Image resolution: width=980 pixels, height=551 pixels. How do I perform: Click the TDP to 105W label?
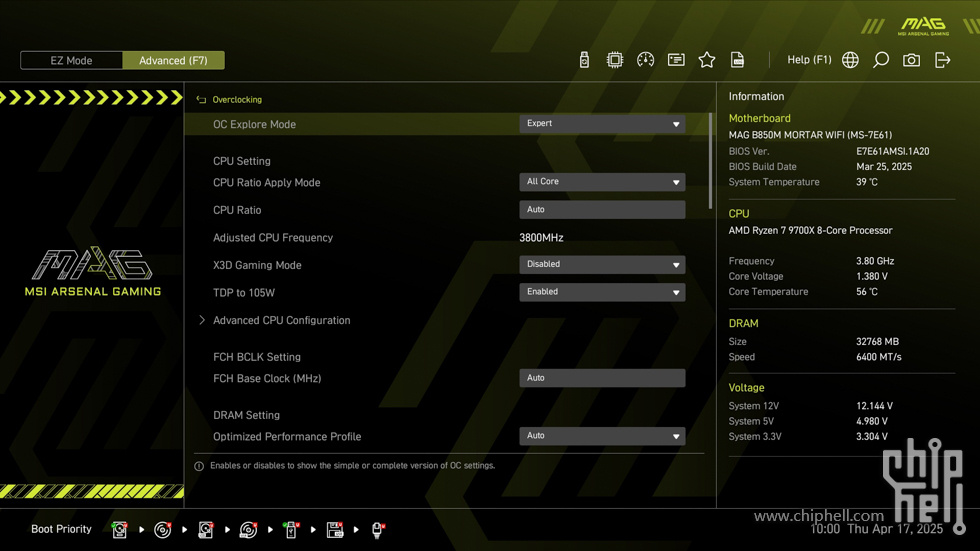coord(244,292)
